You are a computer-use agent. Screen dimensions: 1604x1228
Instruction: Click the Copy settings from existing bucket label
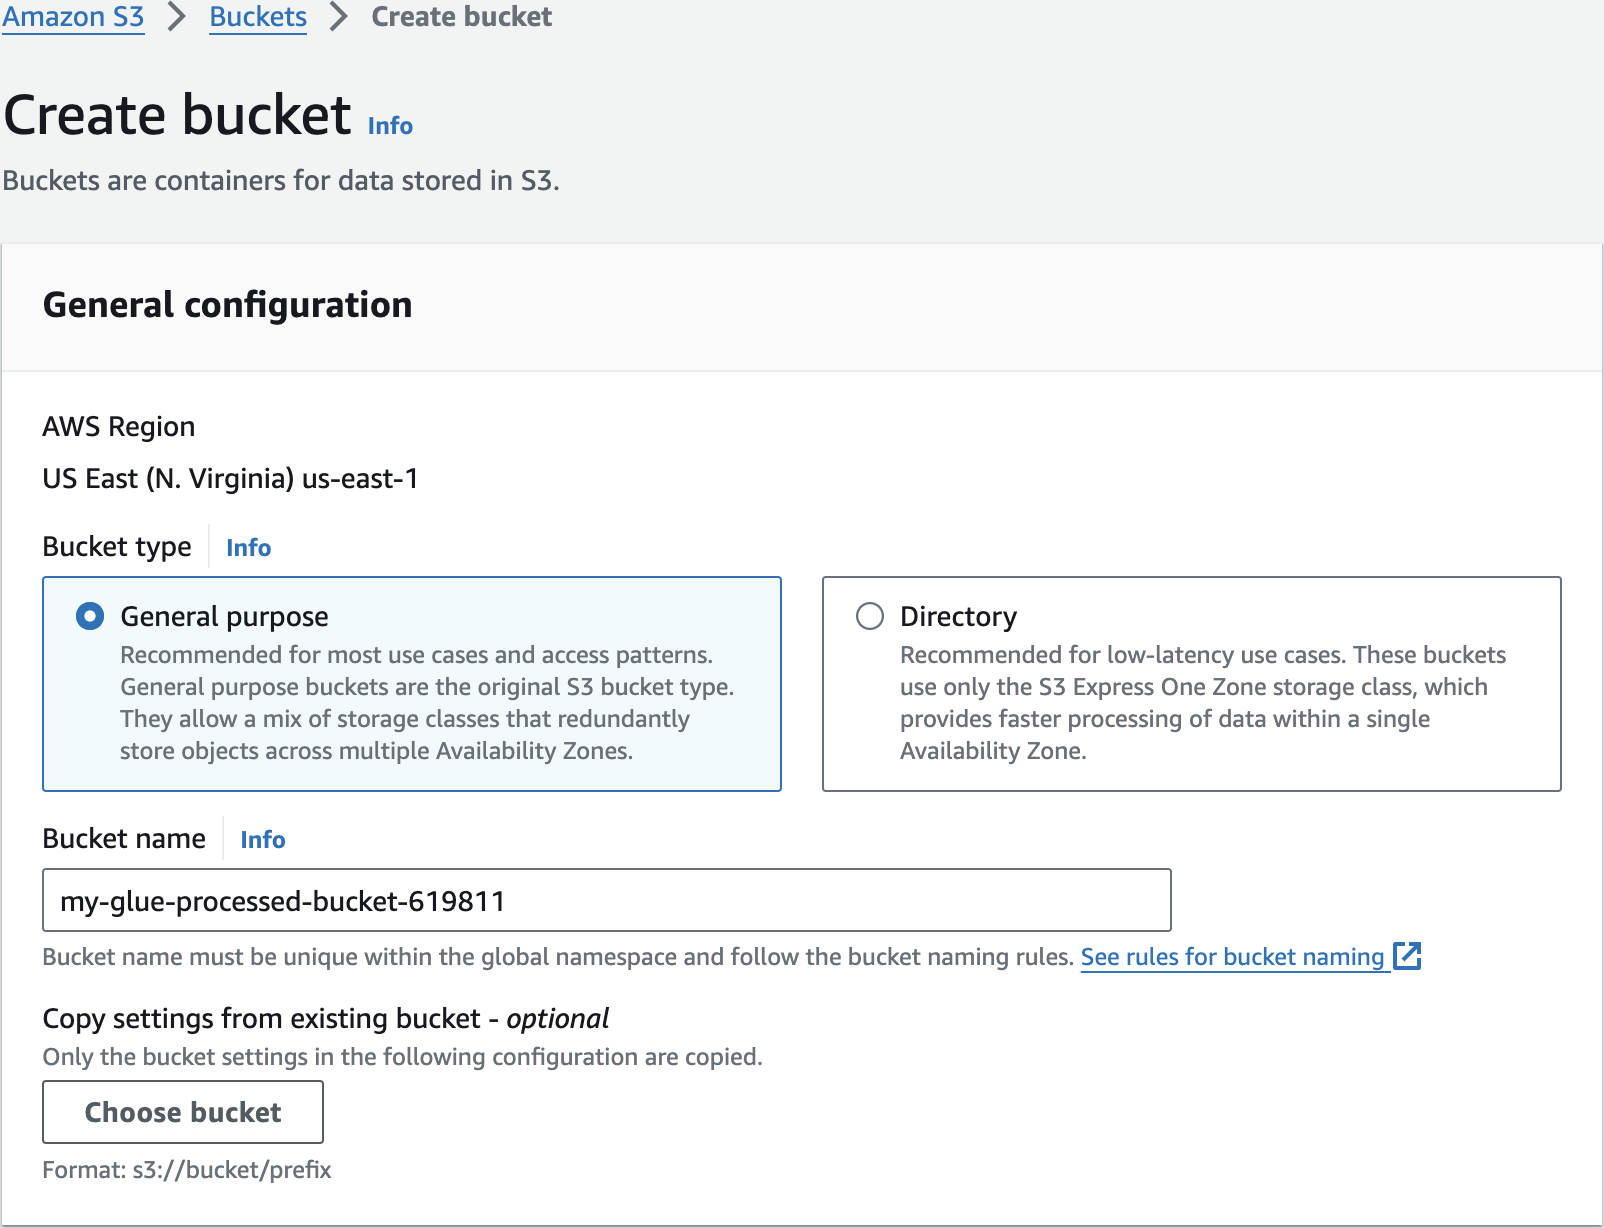click(326, 1019)
